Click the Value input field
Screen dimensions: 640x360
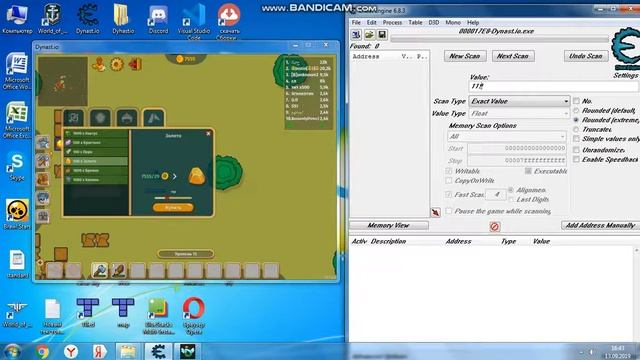[x=554, y=86]
